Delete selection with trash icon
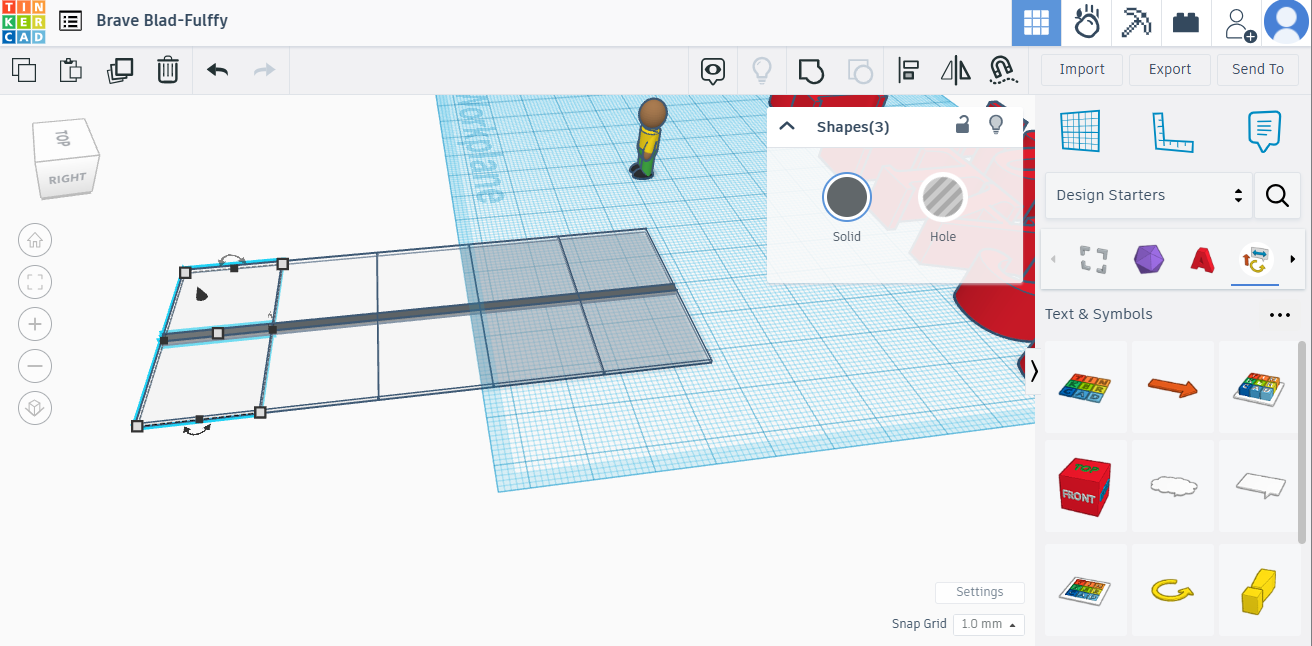 click(x=167, y=70)
